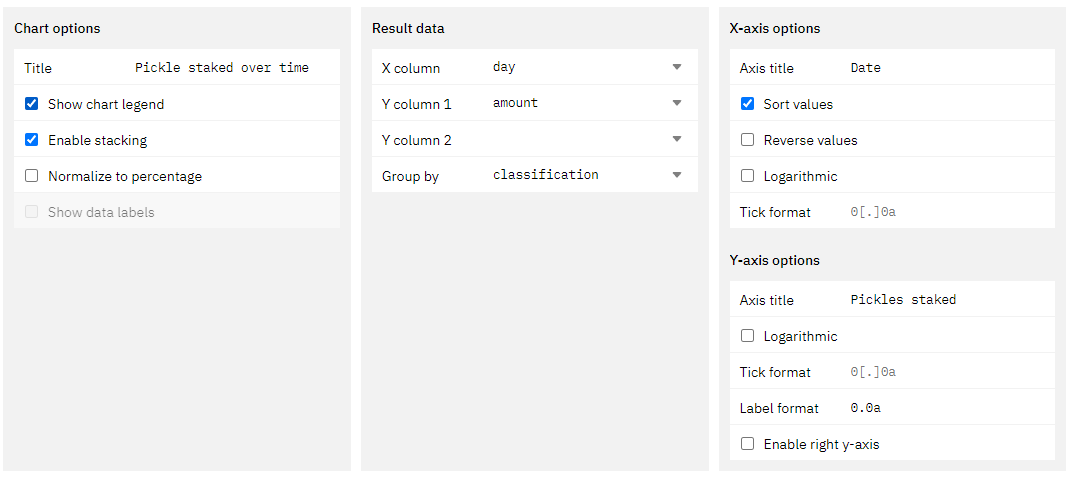Edit the Y-axis title 'Pickles staked'
The image size is (1071, 478).
(x=947, y=300)
